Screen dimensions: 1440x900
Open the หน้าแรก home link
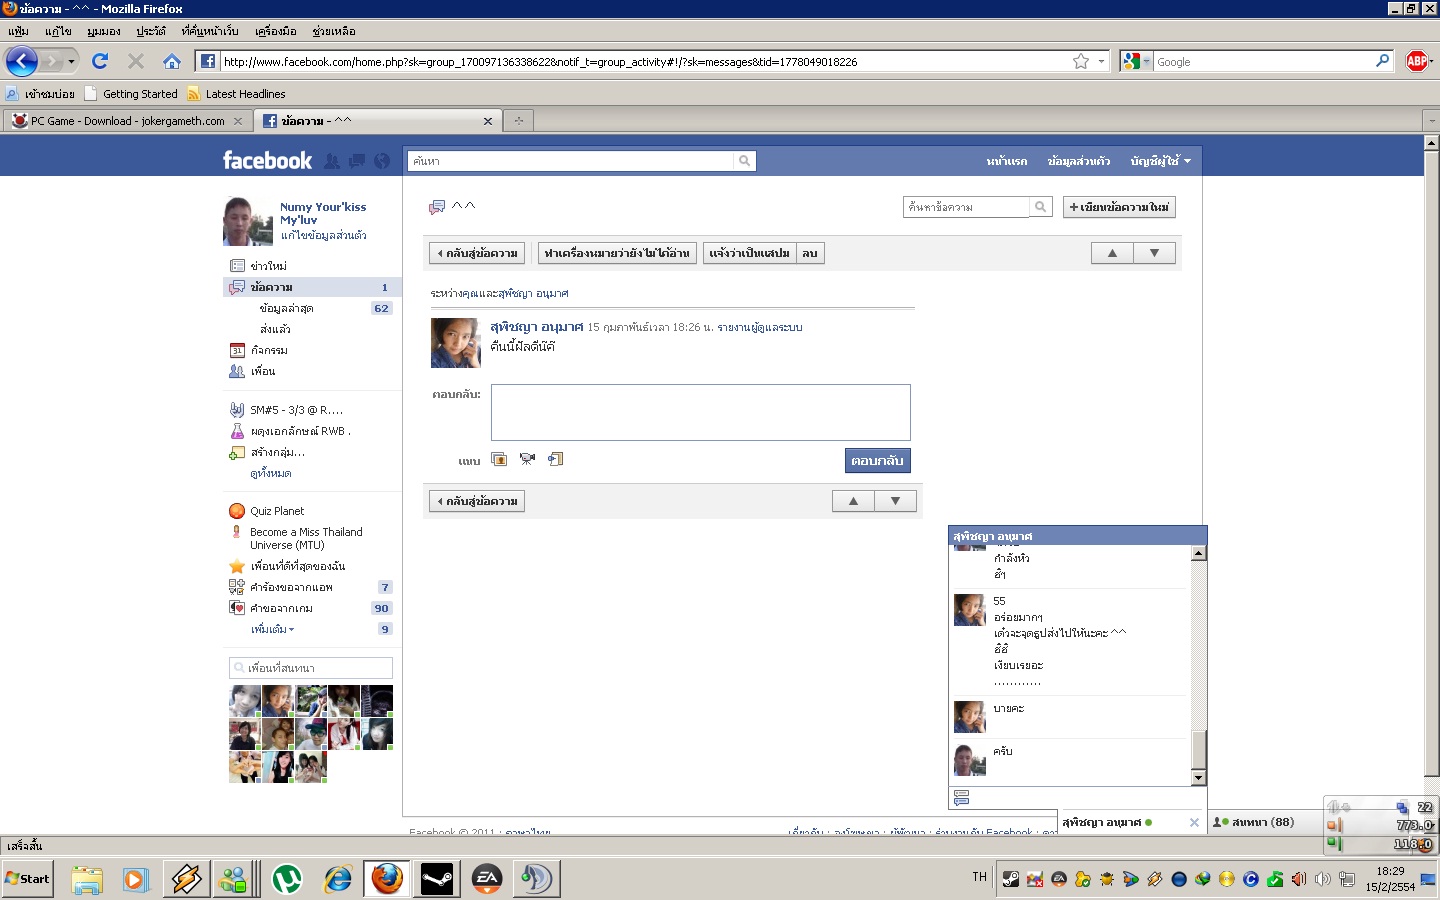coord(1006,161)
